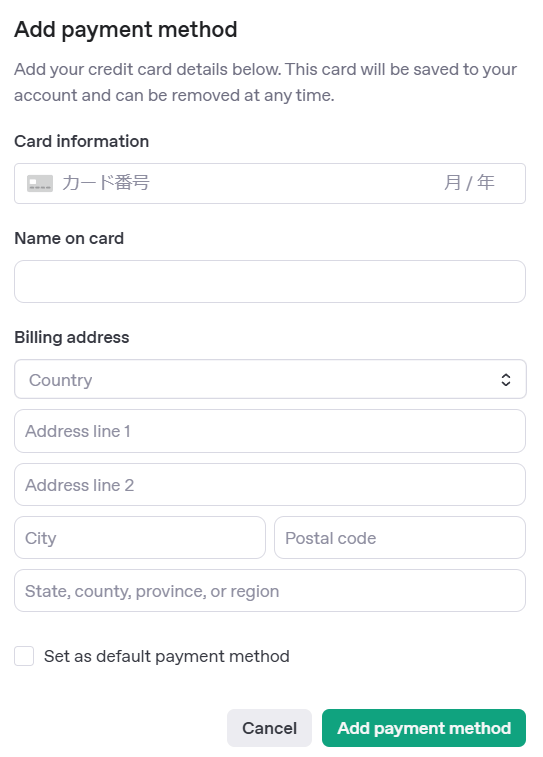The image size is (543, 757).
Task: Select the 月 / 年 expiry date field
Action: pos(469,183)
